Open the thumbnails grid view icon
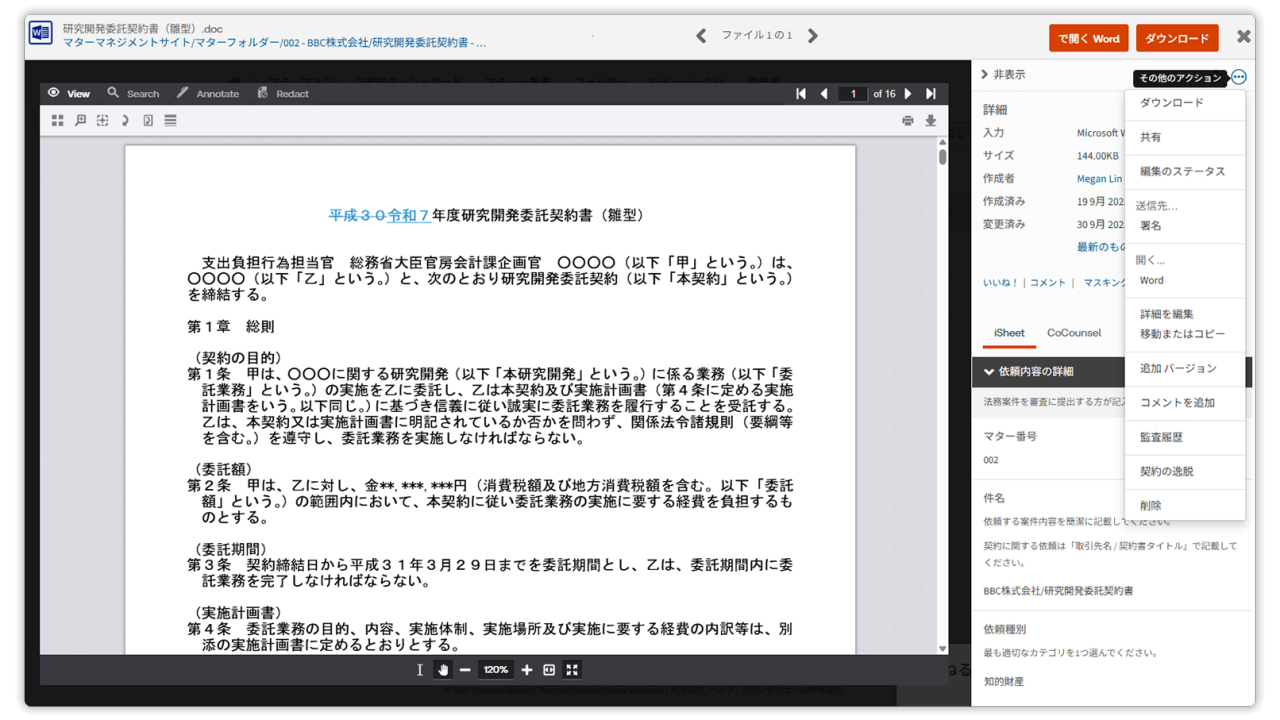Screen dimensions: 1280x720 tap(57, 121)
